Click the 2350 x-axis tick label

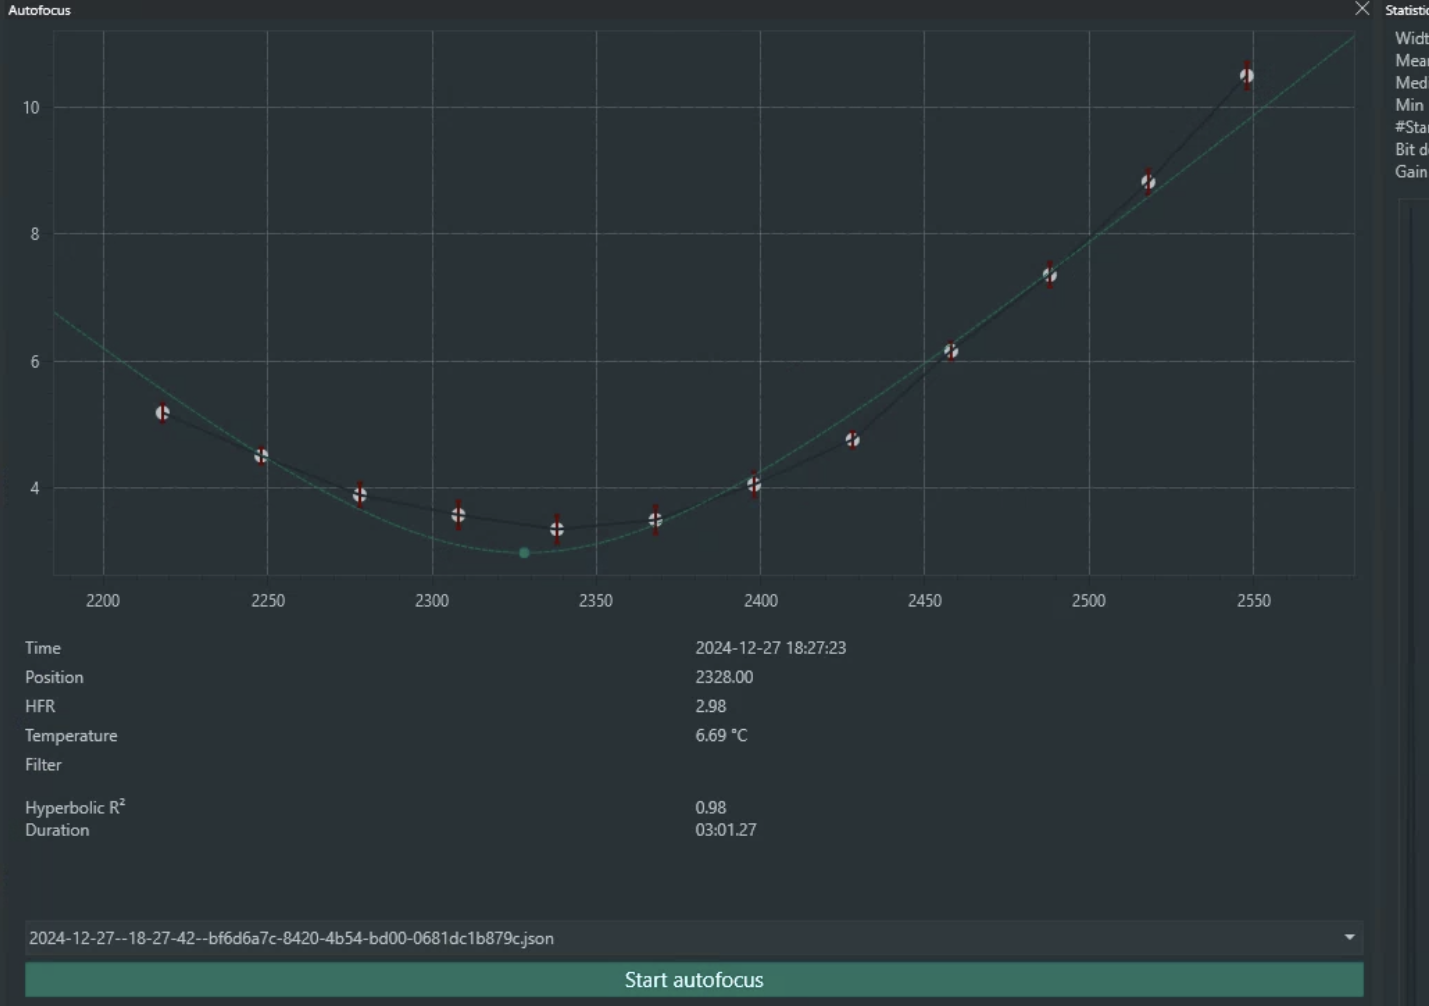pyautogui.click(x=596, y=601)
